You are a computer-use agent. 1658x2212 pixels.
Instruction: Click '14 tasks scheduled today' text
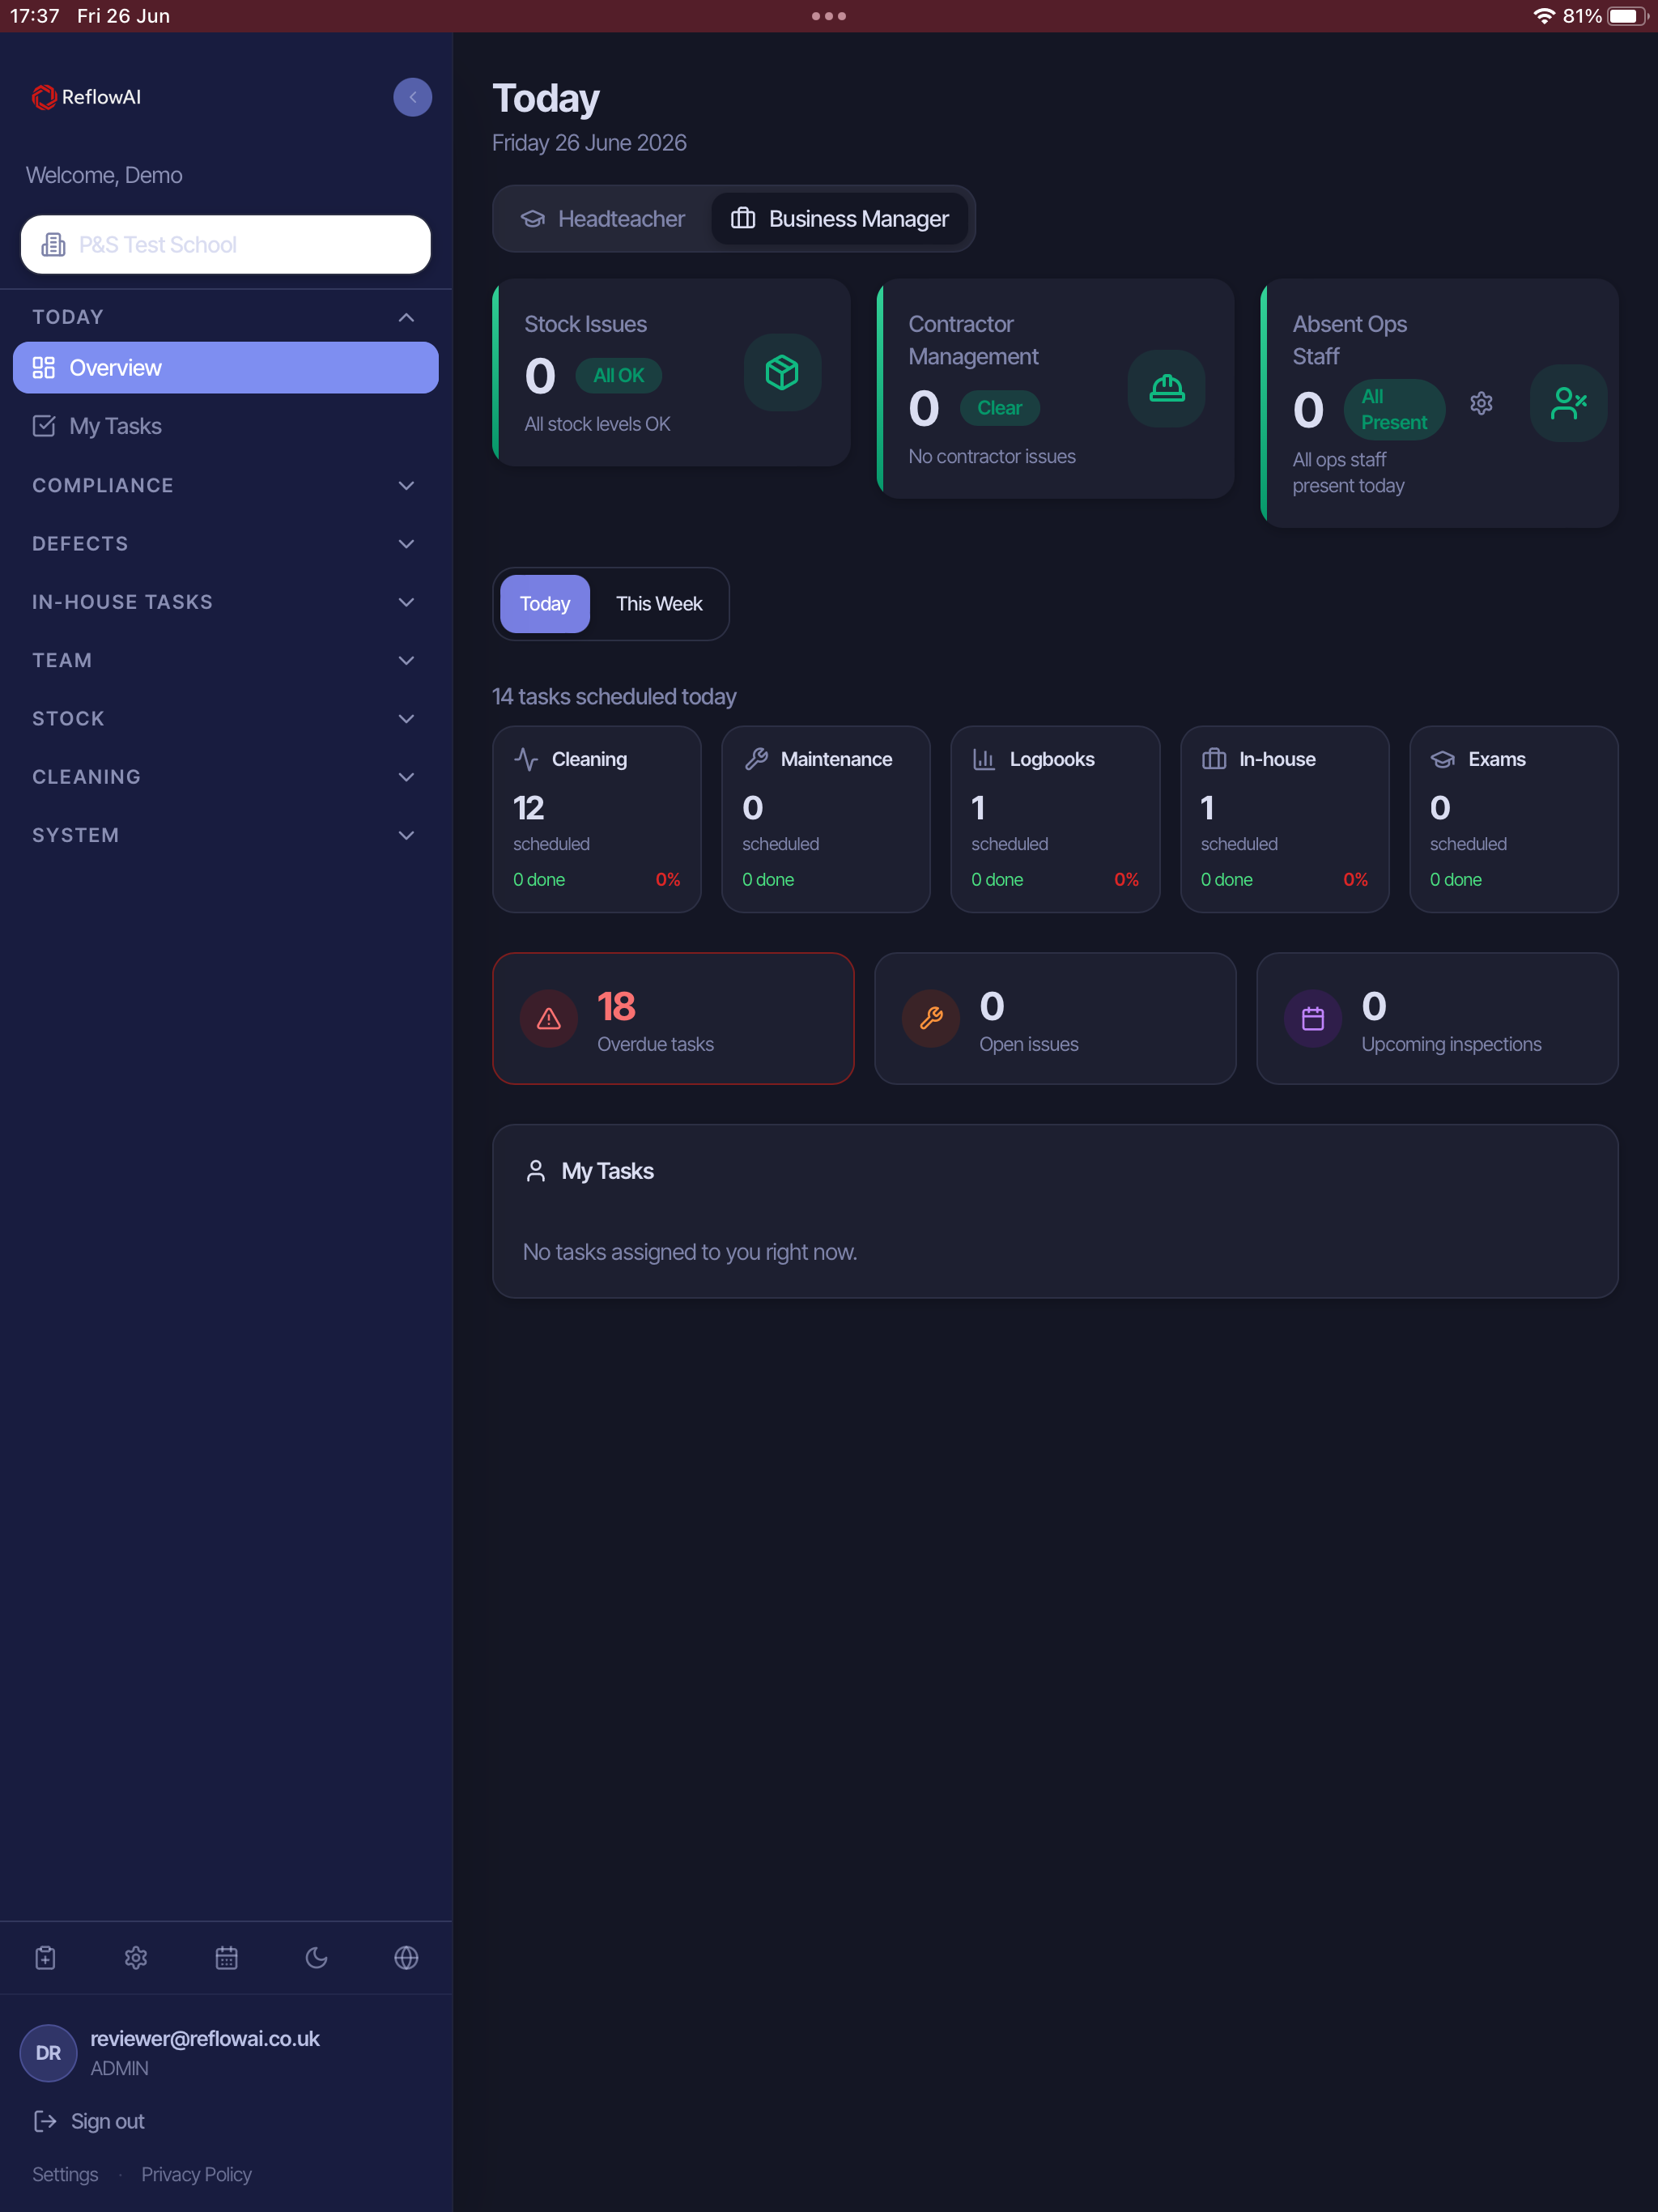(x=614, y=696)
